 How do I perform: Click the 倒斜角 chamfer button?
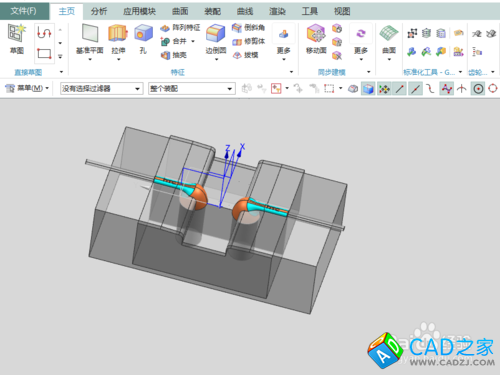248,28
